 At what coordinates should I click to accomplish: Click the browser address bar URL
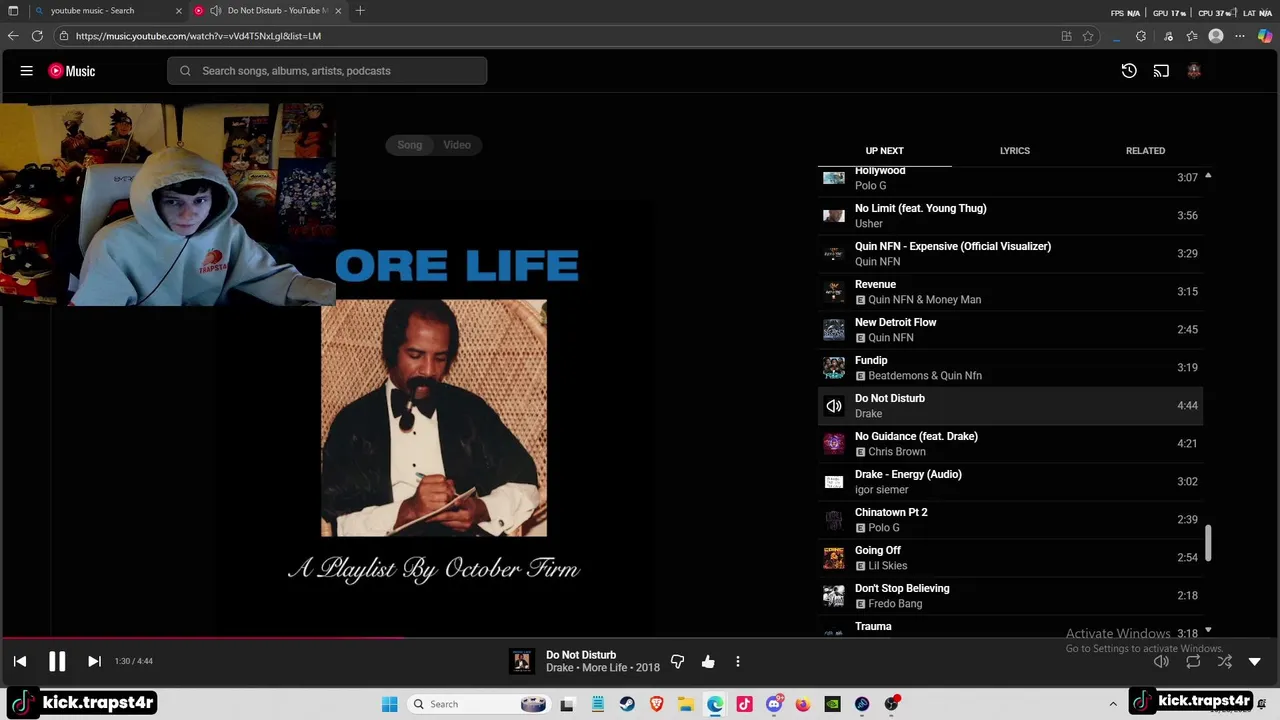tap(198, 36)
